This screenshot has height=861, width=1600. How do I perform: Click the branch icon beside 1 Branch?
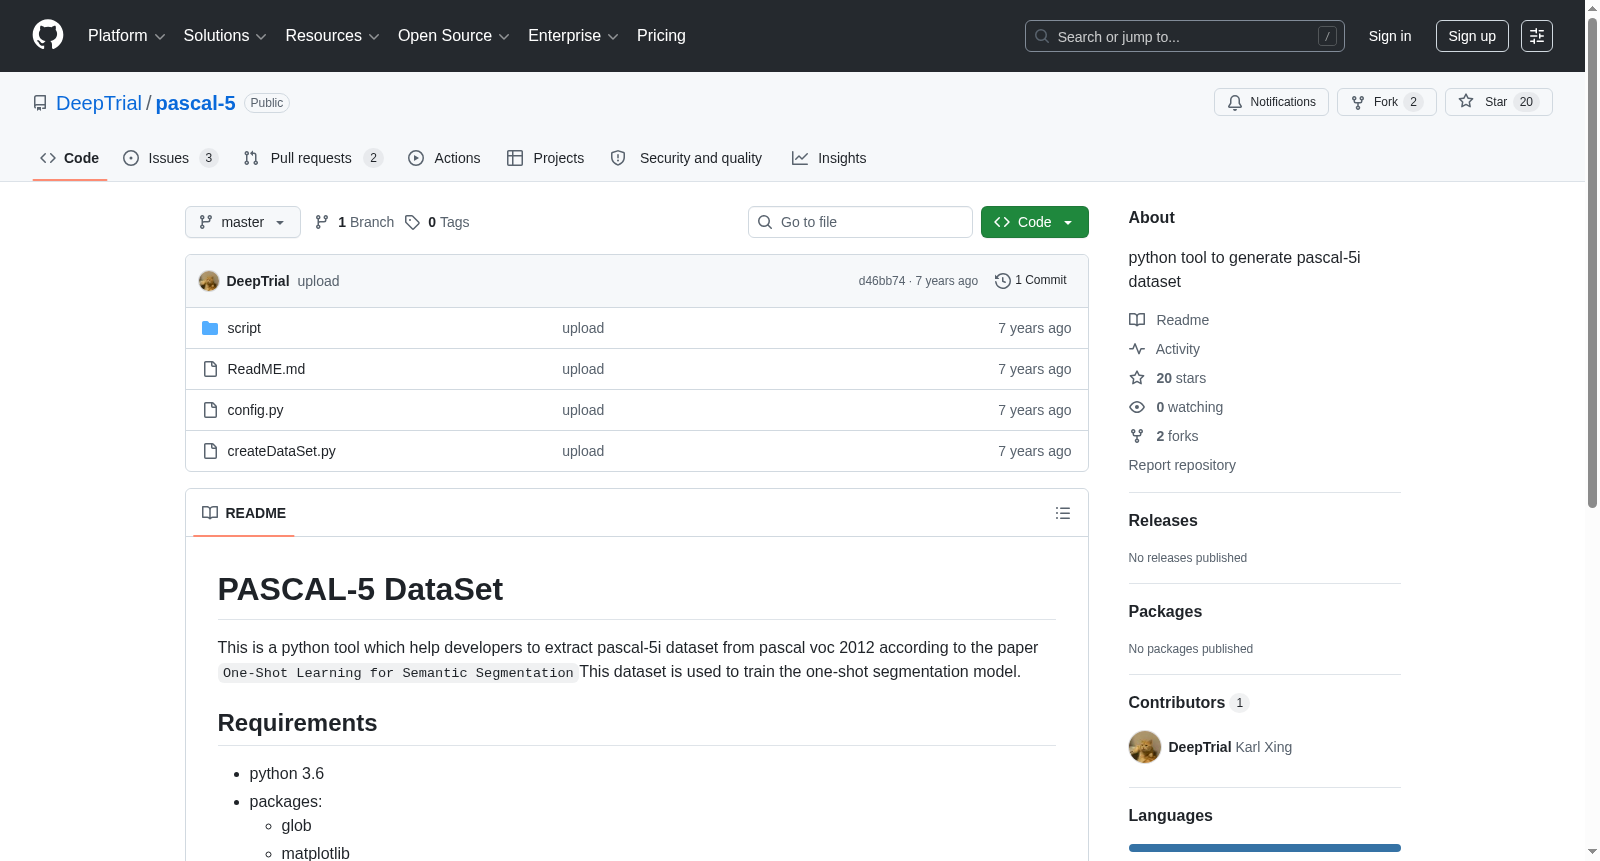(x=322, y=222)
